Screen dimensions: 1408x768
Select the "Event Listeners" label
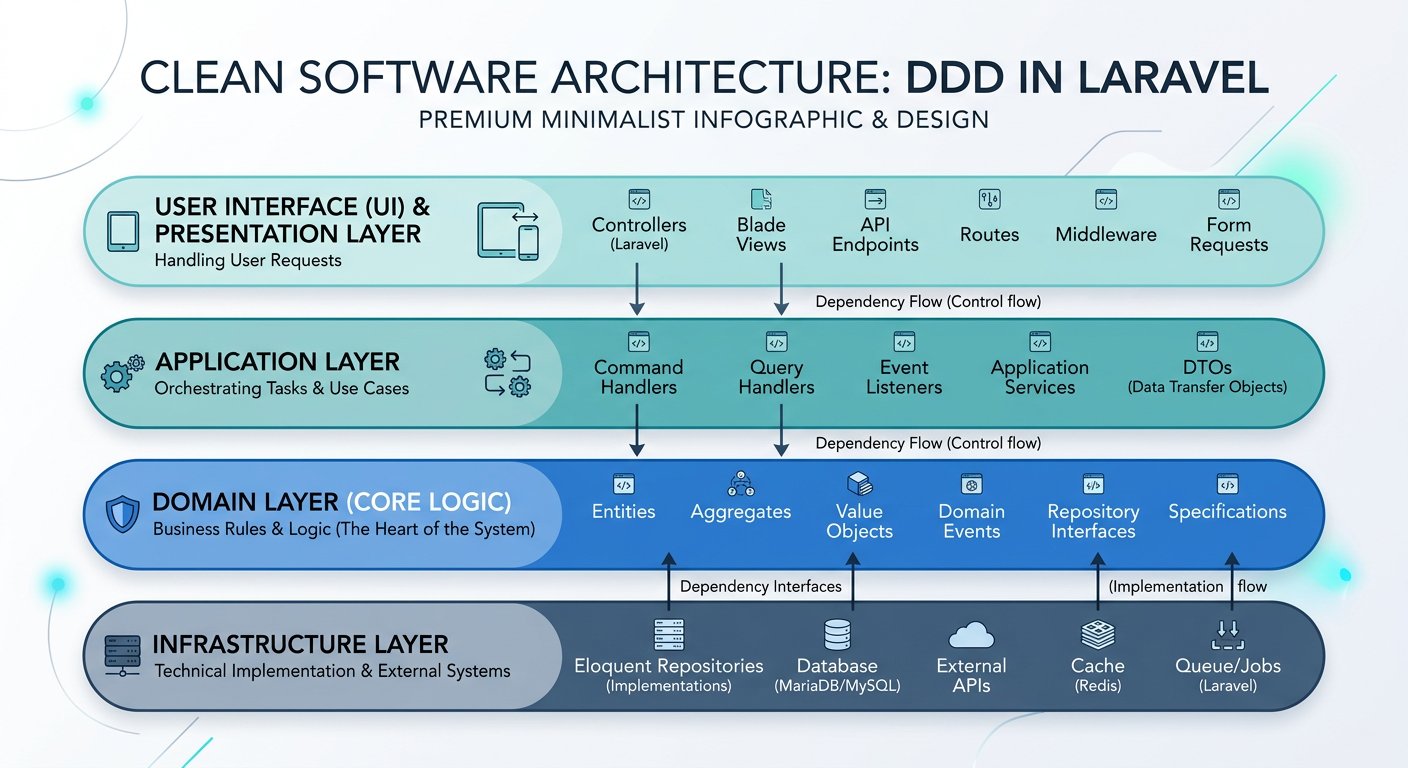coord(904,377)
